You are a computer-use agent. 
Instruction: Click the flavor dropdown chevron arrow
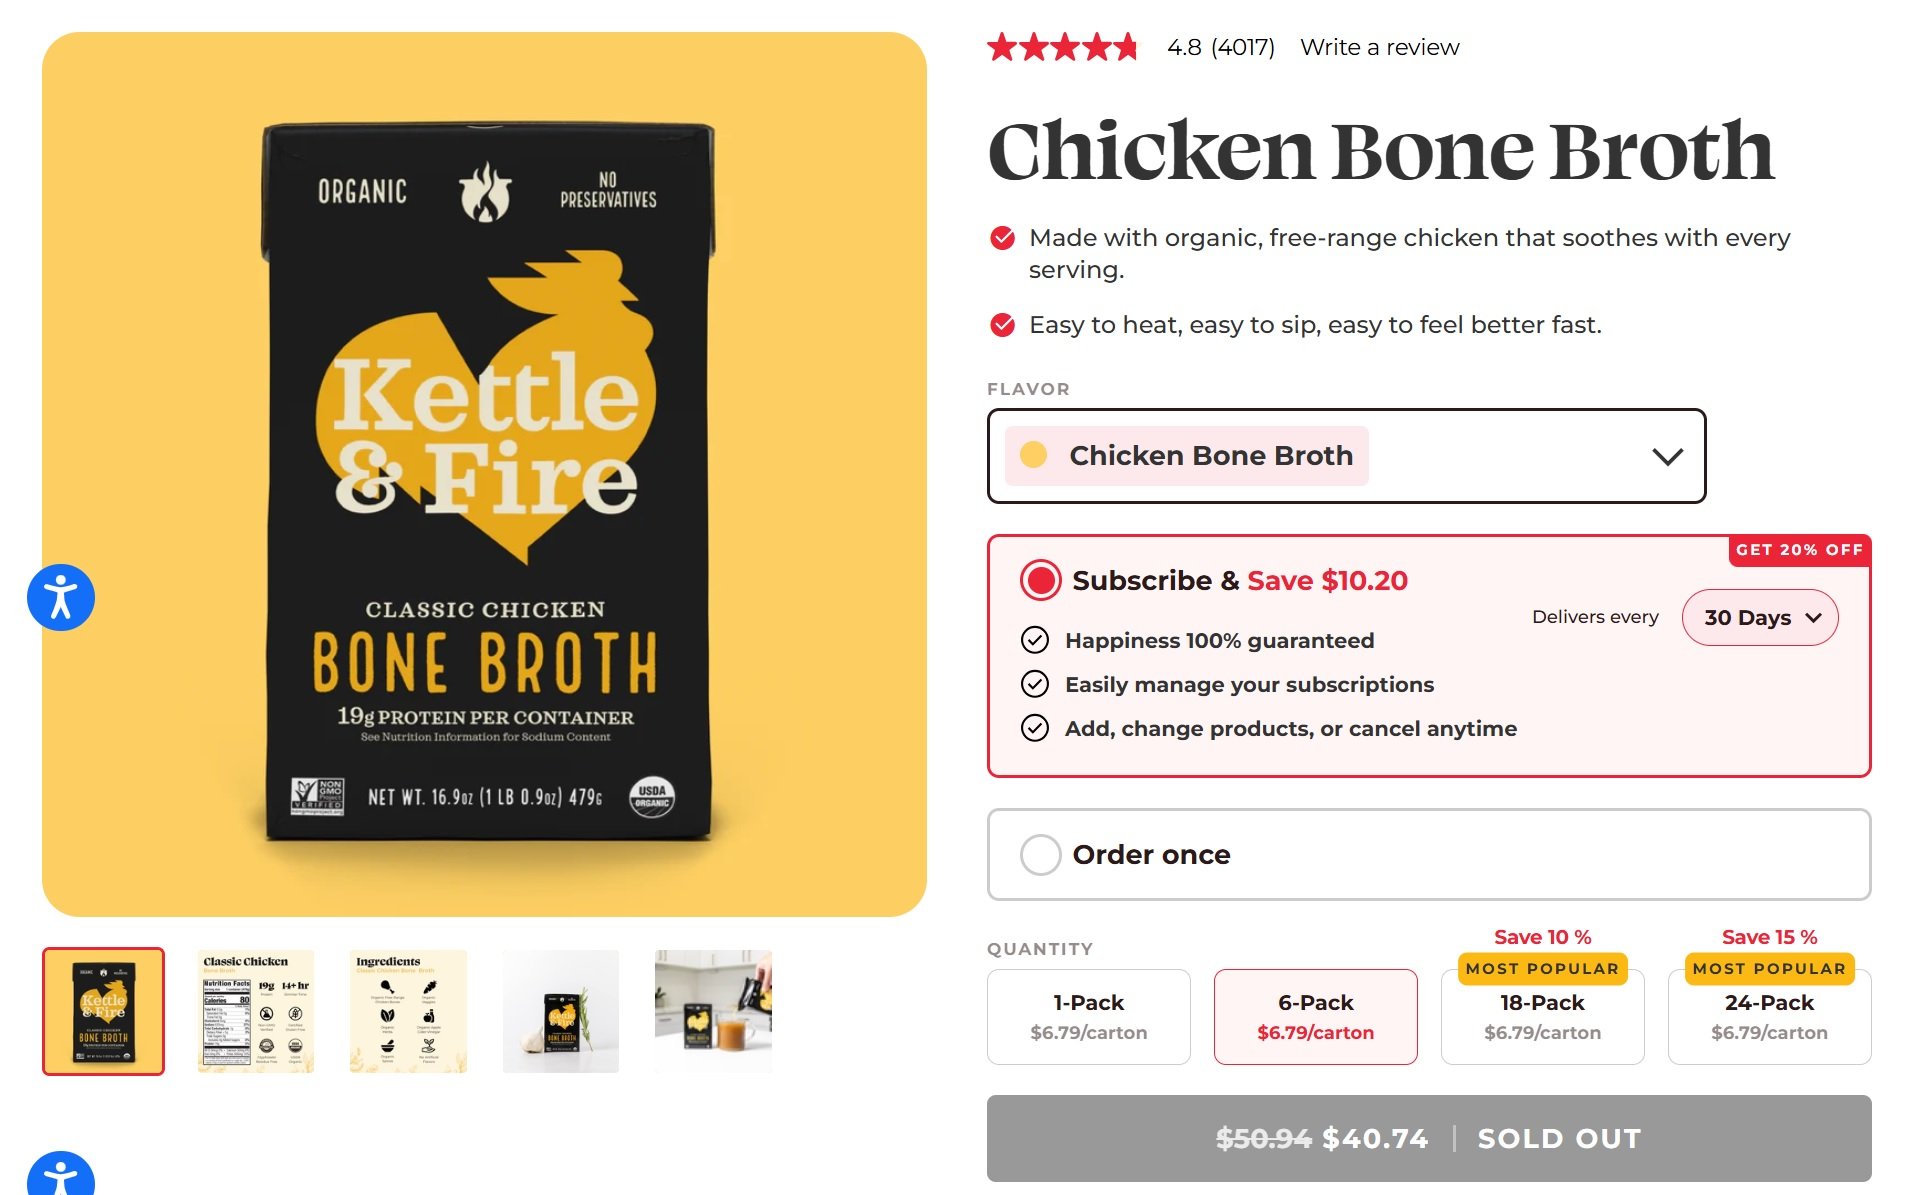click(1667, 457)
